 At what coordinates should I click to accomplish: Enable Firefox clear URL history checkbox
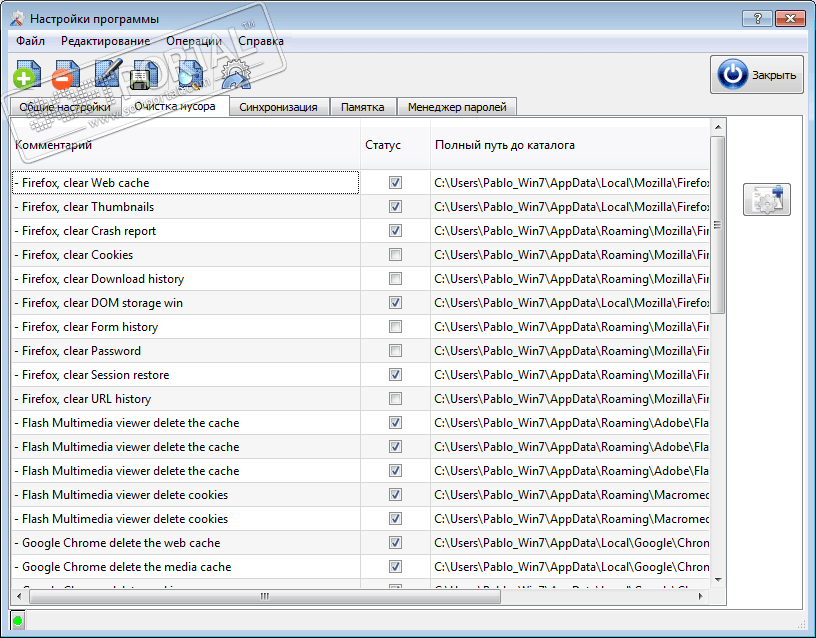tap(396, 399)
